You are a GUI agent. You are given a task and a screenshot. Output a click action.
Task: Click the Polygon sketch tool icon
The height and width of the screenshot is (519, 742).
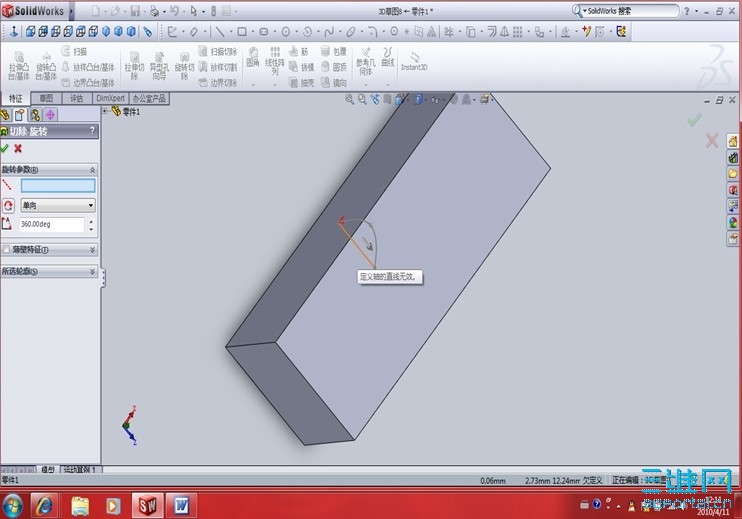(x=394, y=32)
